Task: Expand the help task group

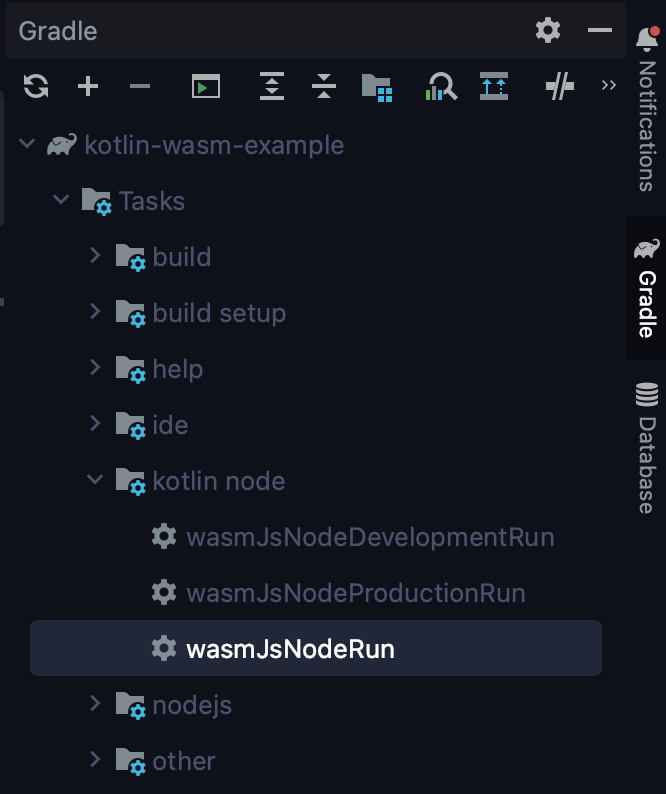Action: 95,367
